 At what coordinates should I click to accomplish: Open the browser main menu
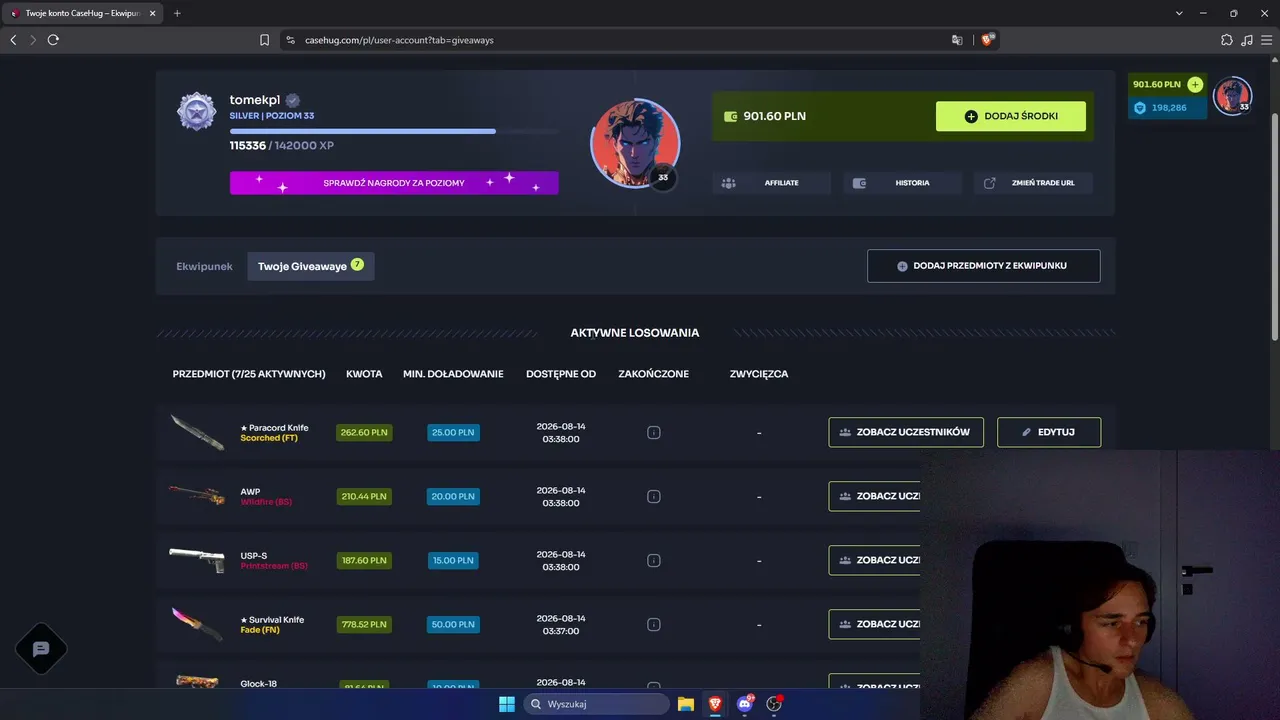[x=1265, y=40]
